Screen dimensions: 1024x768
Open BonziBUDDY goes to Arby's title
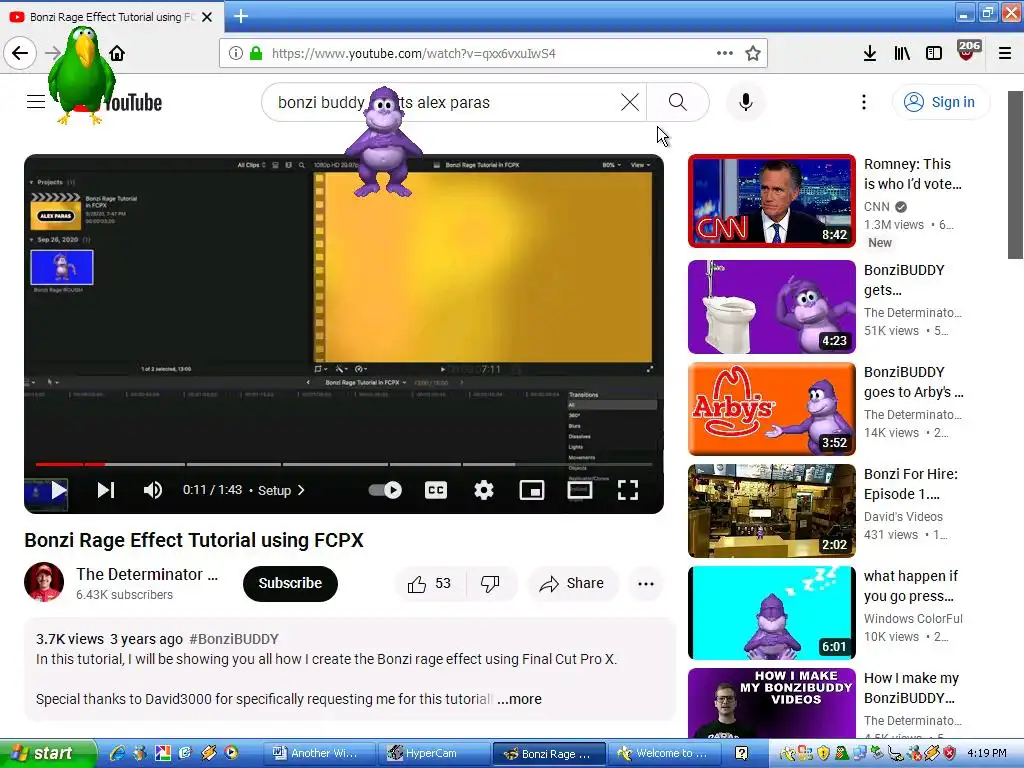pos(913,382)
